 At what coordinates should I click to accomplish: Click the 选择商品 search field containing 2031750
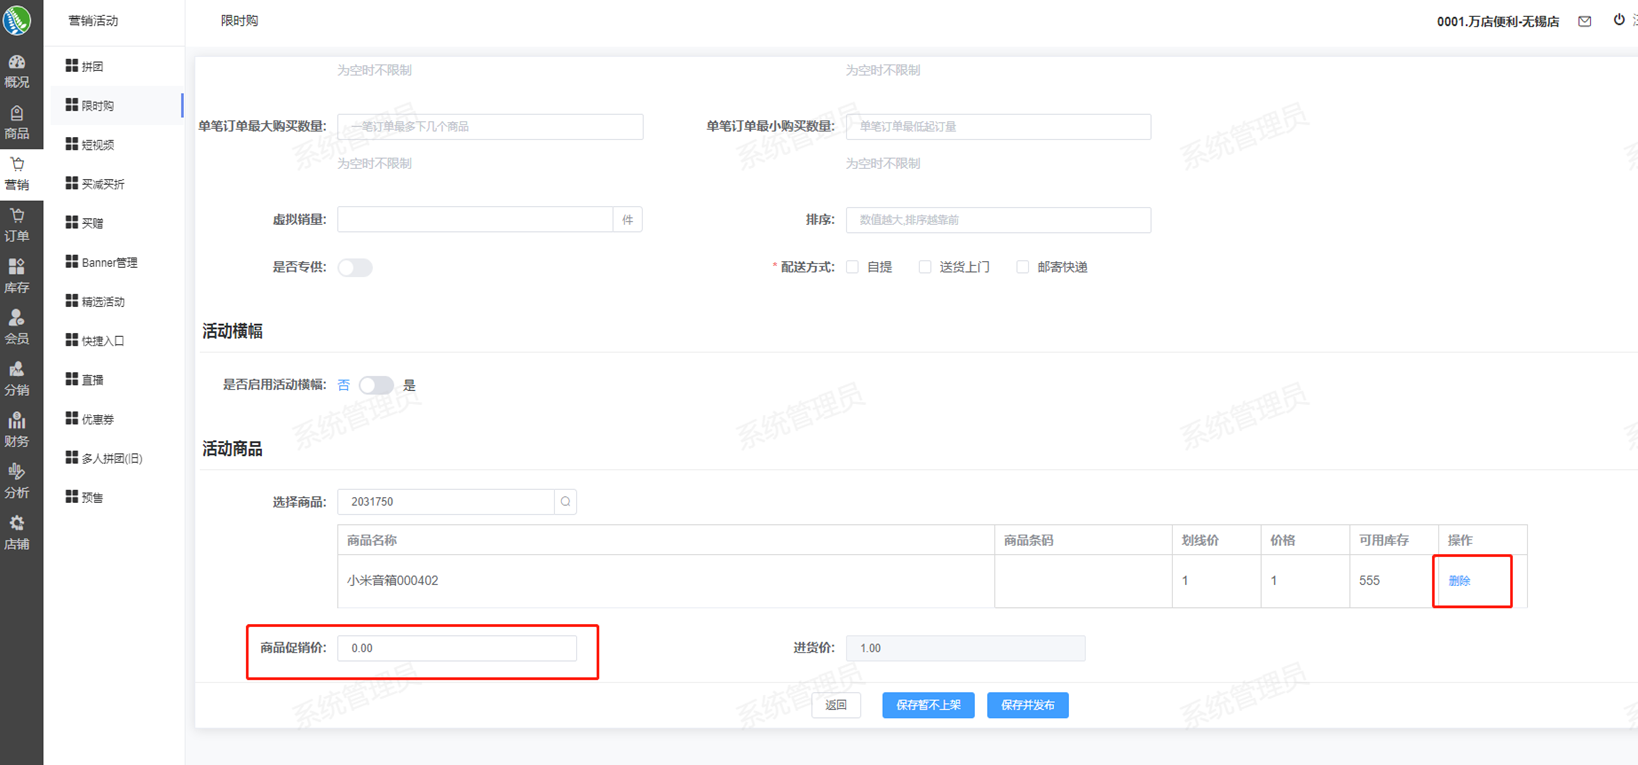(446, 502)
